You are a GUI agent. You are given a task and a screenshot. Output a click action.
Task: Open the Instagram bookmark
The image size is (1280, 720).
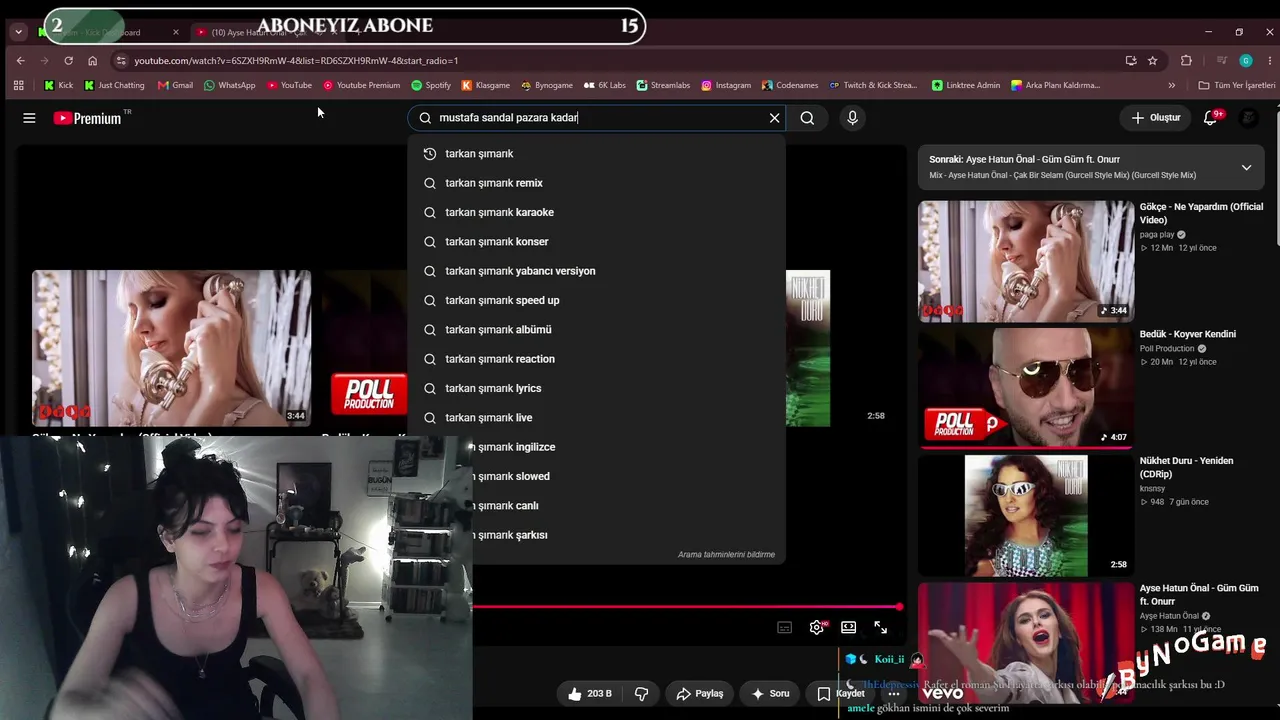coord(726,85)
